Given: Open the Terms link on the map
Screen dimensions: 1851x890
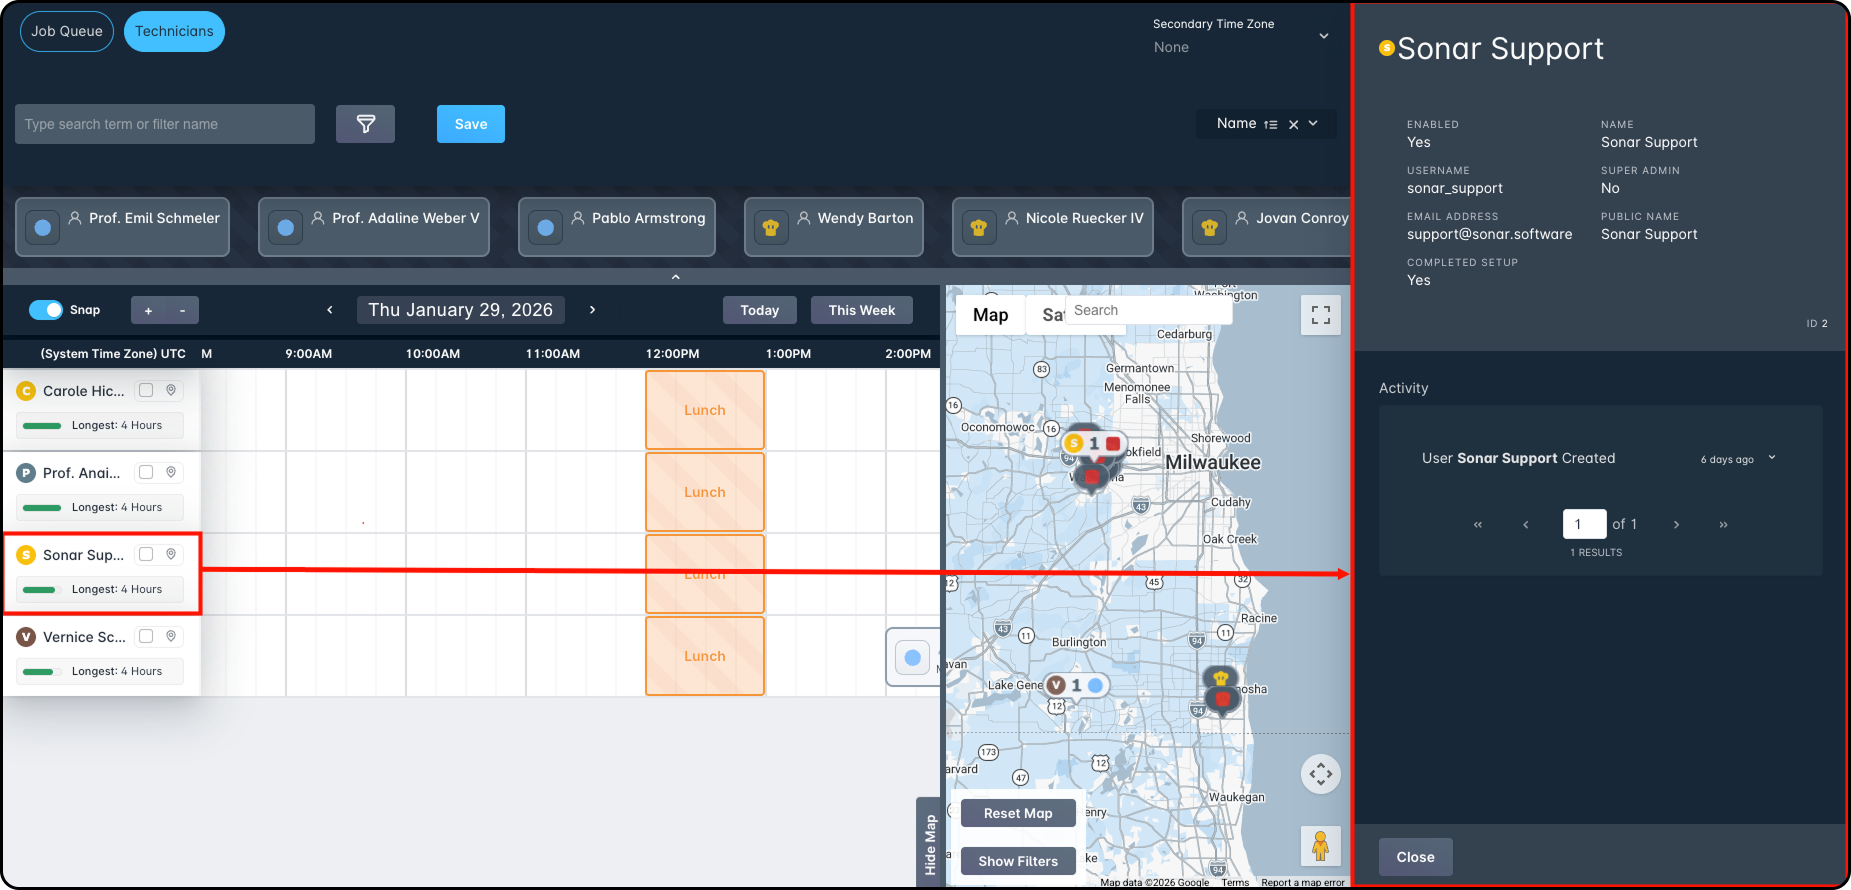Looking at the screenshot, I should click(1235, 882).
